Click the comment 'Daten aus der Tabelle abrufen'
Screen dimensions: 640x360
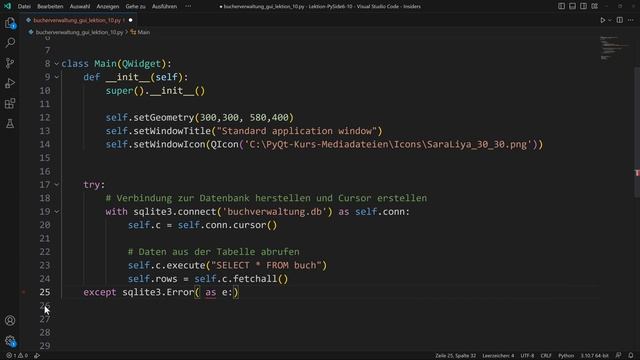coord(213,252)
